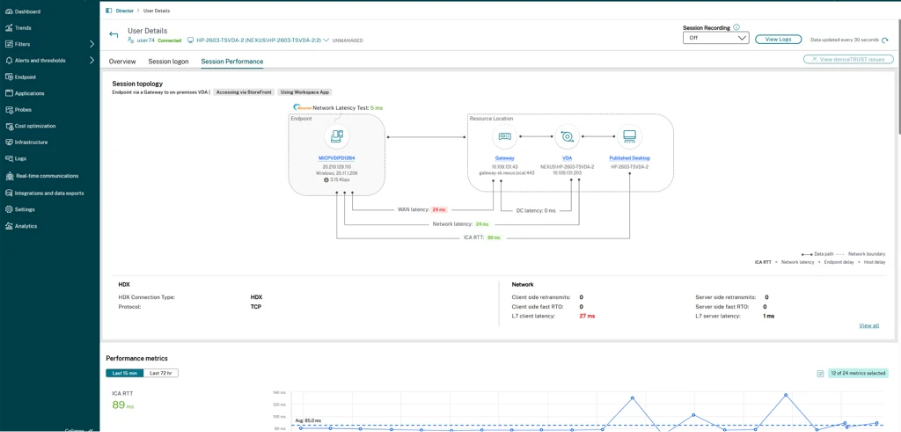
Task: Click the Integrations and data exports icon
Action: point(9,193)
